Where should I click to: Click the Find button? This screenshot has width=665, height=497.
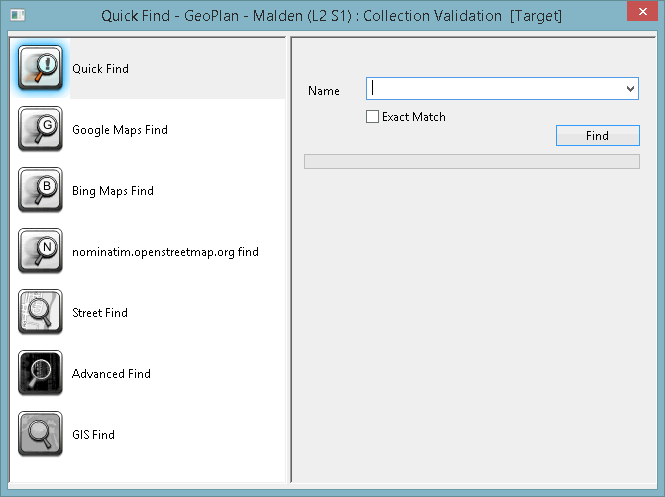pos(598,135)
